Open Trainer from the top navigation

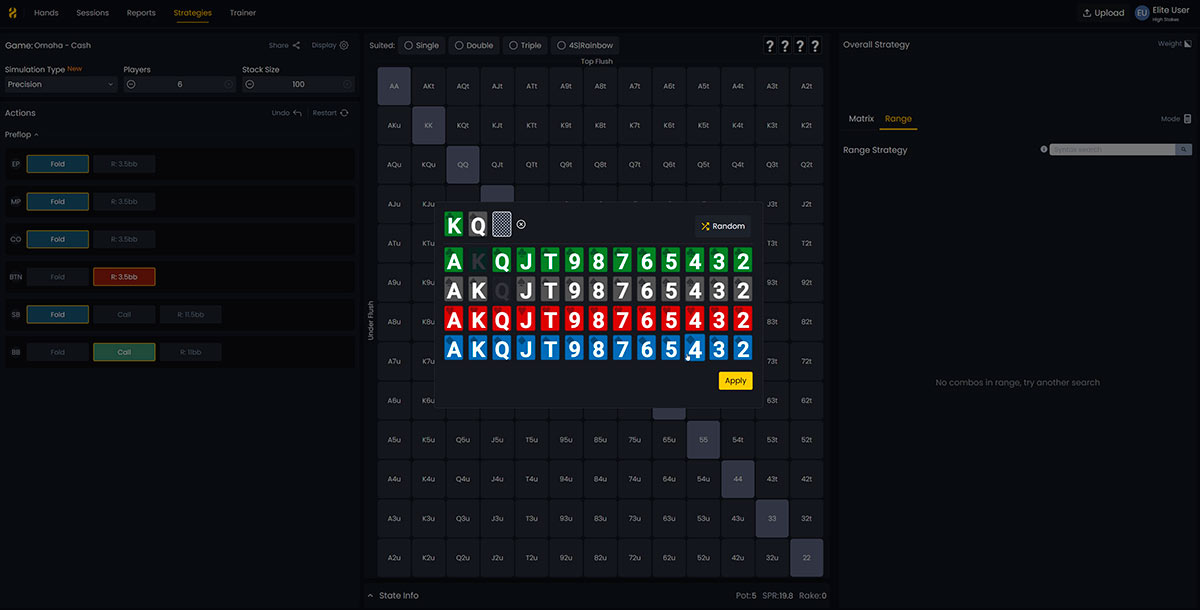[242, 13]
